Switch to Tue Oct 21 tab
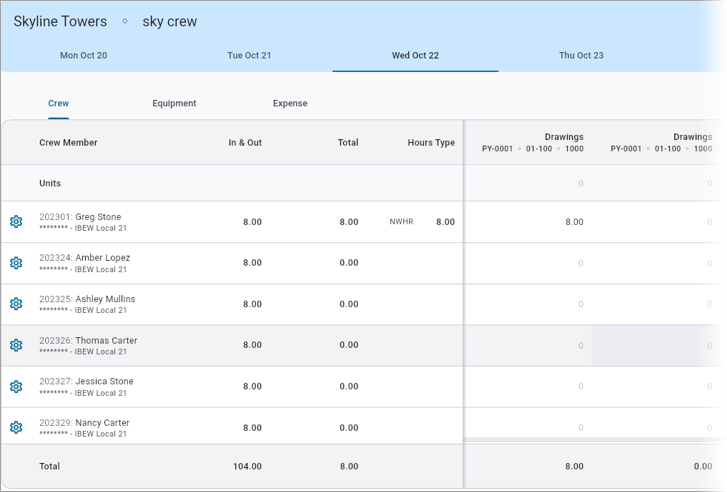This screenshot has width=727, height=492. click(249, 55)
